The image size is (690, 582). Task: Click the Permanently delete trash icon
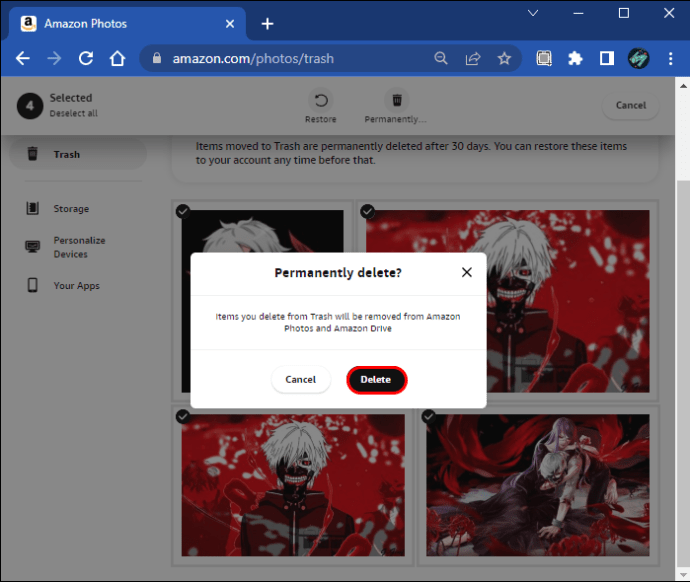[397, 100]
